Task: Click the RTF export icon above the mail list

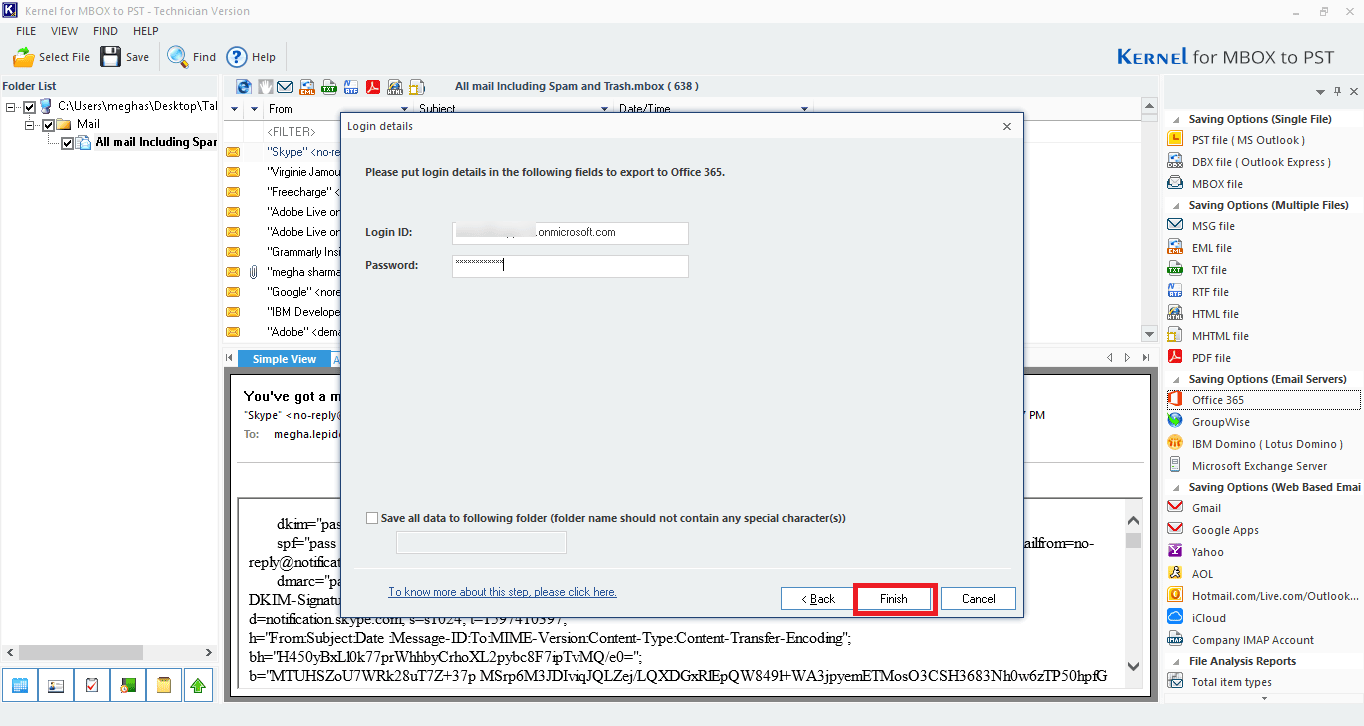Action: click(x=352, y=87)
